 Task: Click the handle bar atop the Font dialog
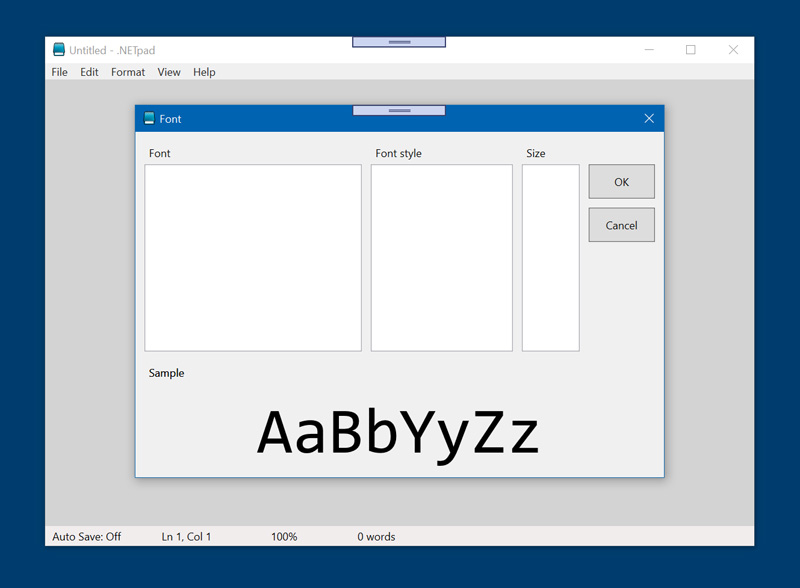pos(399,110)
